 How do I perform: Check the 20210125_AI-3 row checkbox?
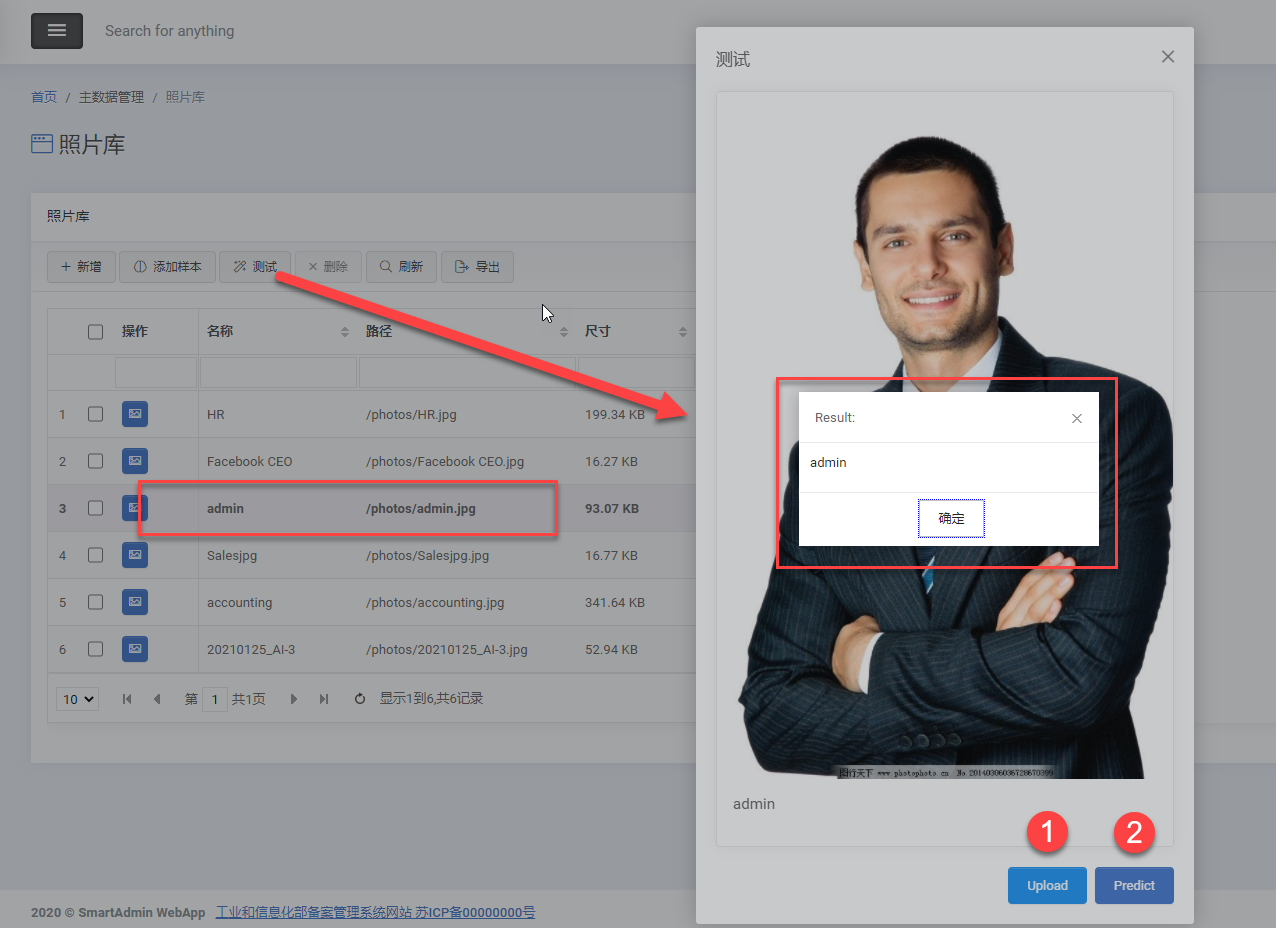pos(95,649)
